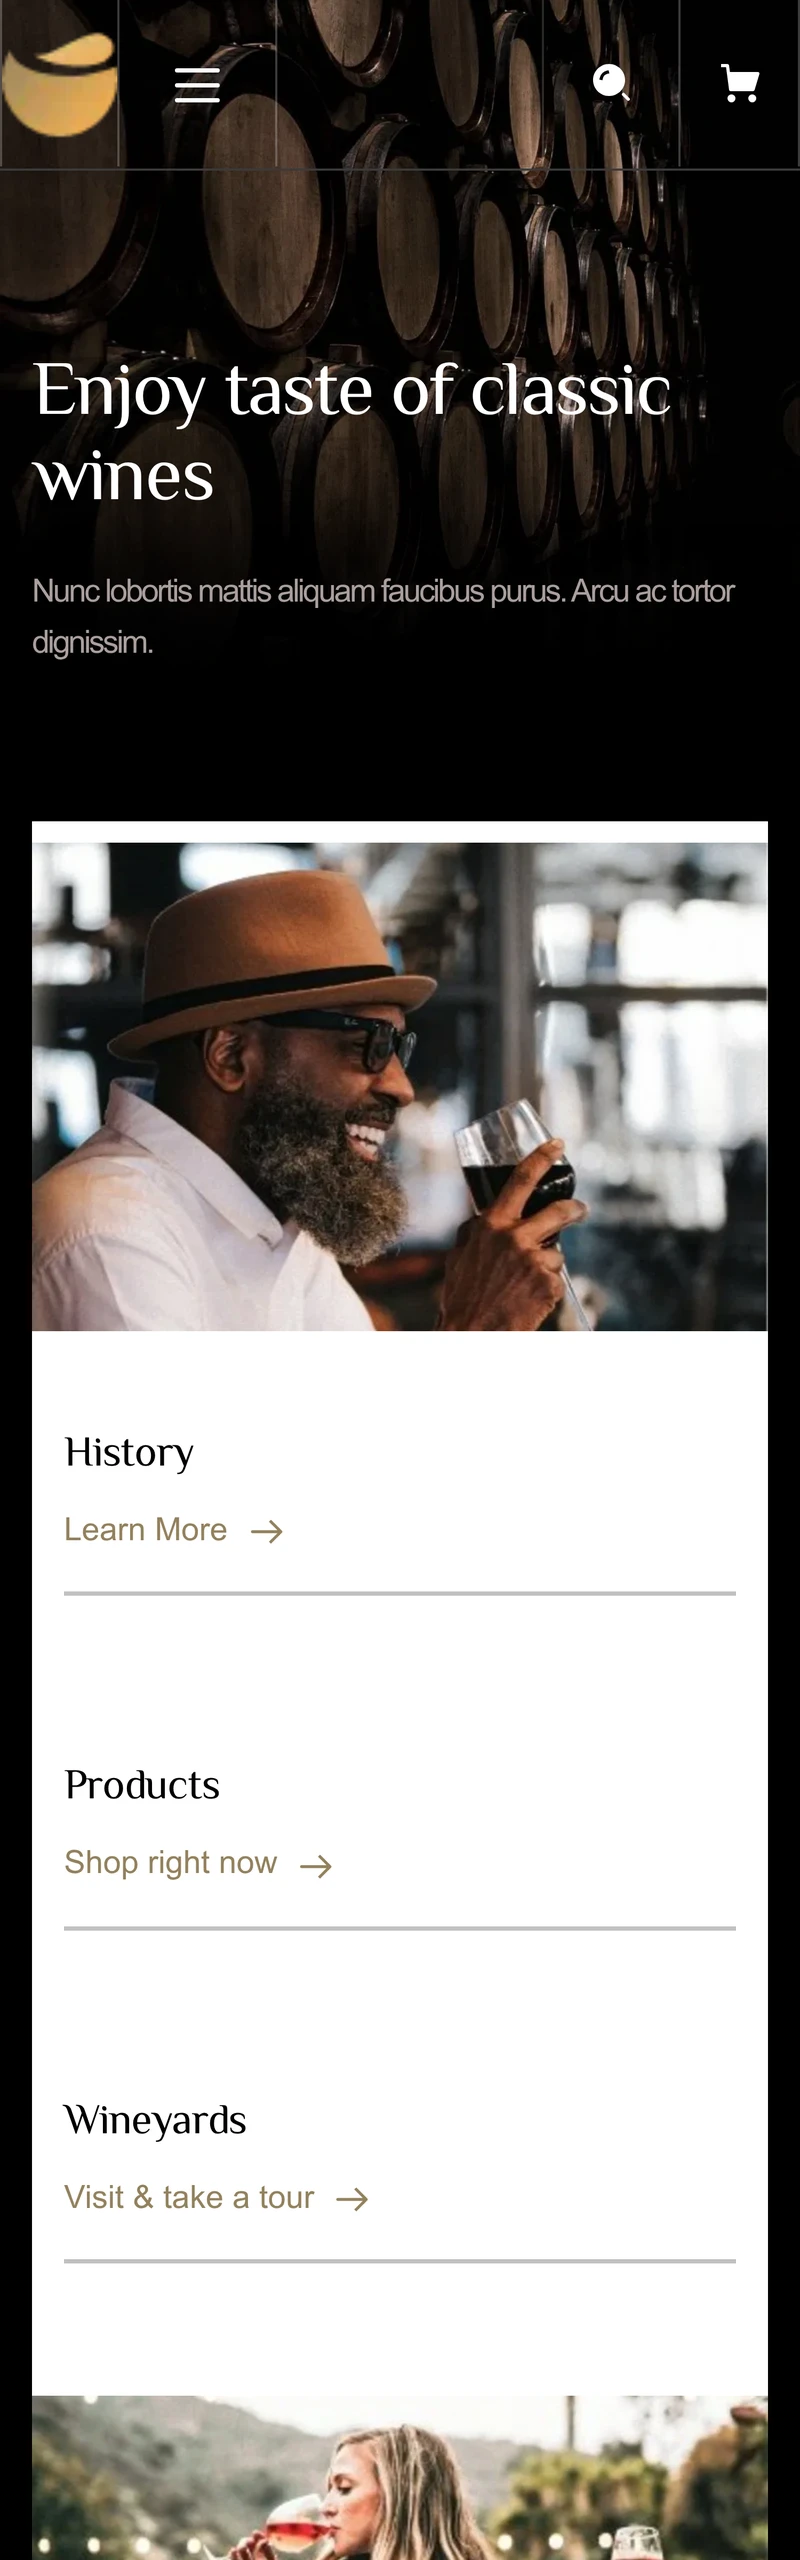Open the woman sipping wine photo
The image size is (800, 2560).
[x=400, y=2477]
